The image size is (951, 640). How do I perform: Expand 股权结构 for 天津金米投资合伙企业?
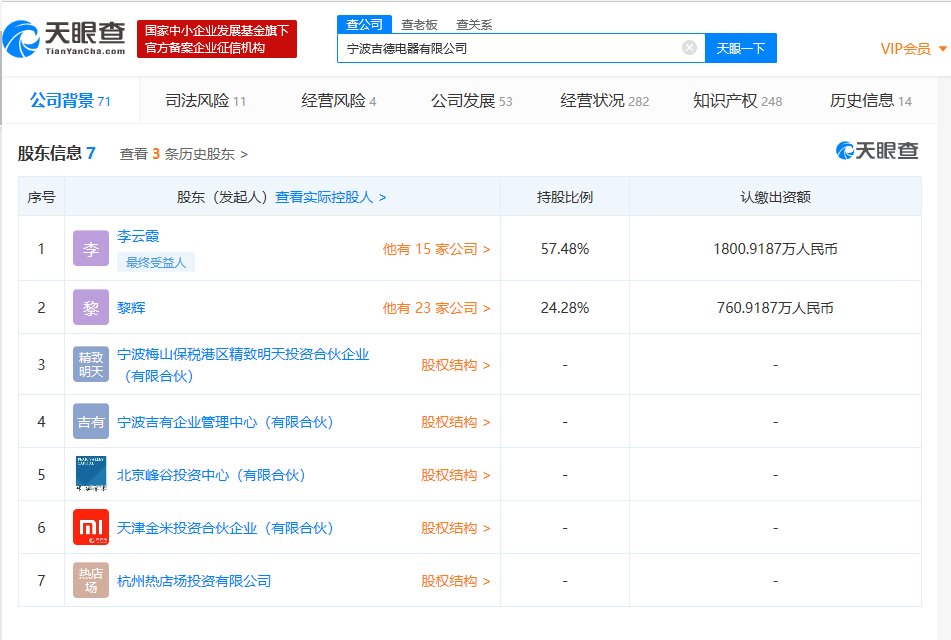pos(456,528)
